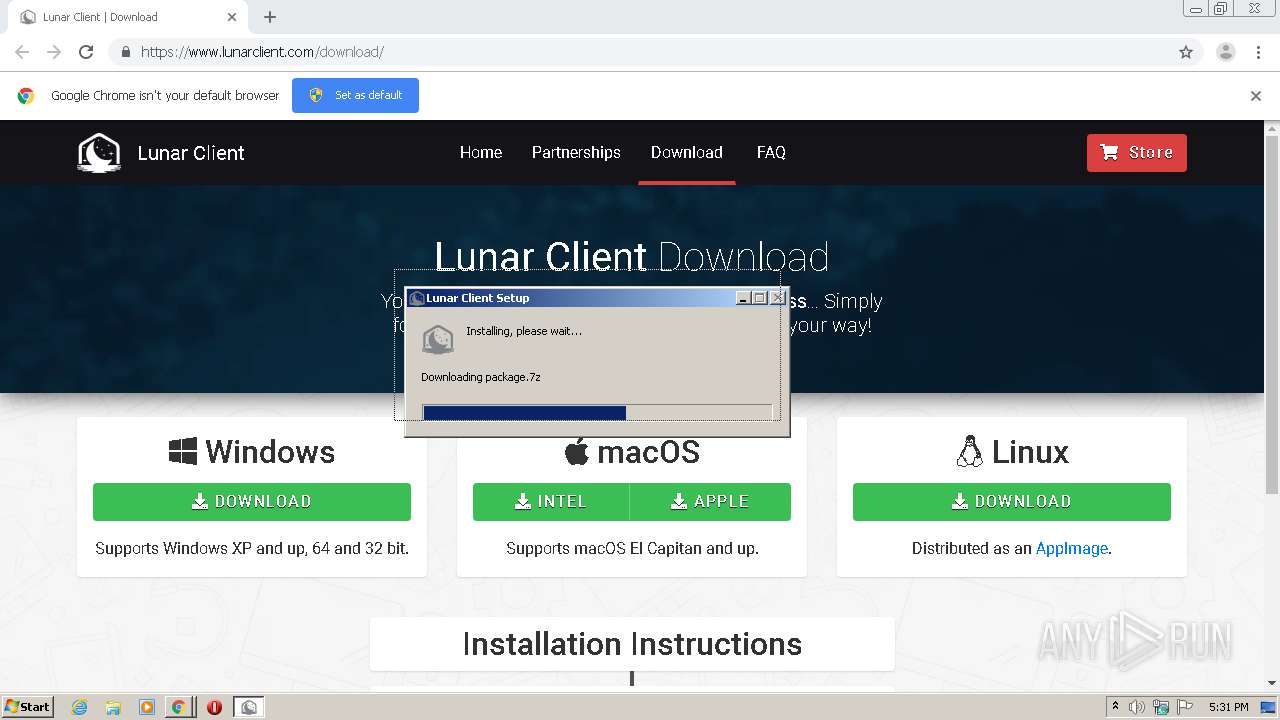Click the 'Downloading package.7z' status text
This screenshot has height=720, width=1280.
coord(481,377)
